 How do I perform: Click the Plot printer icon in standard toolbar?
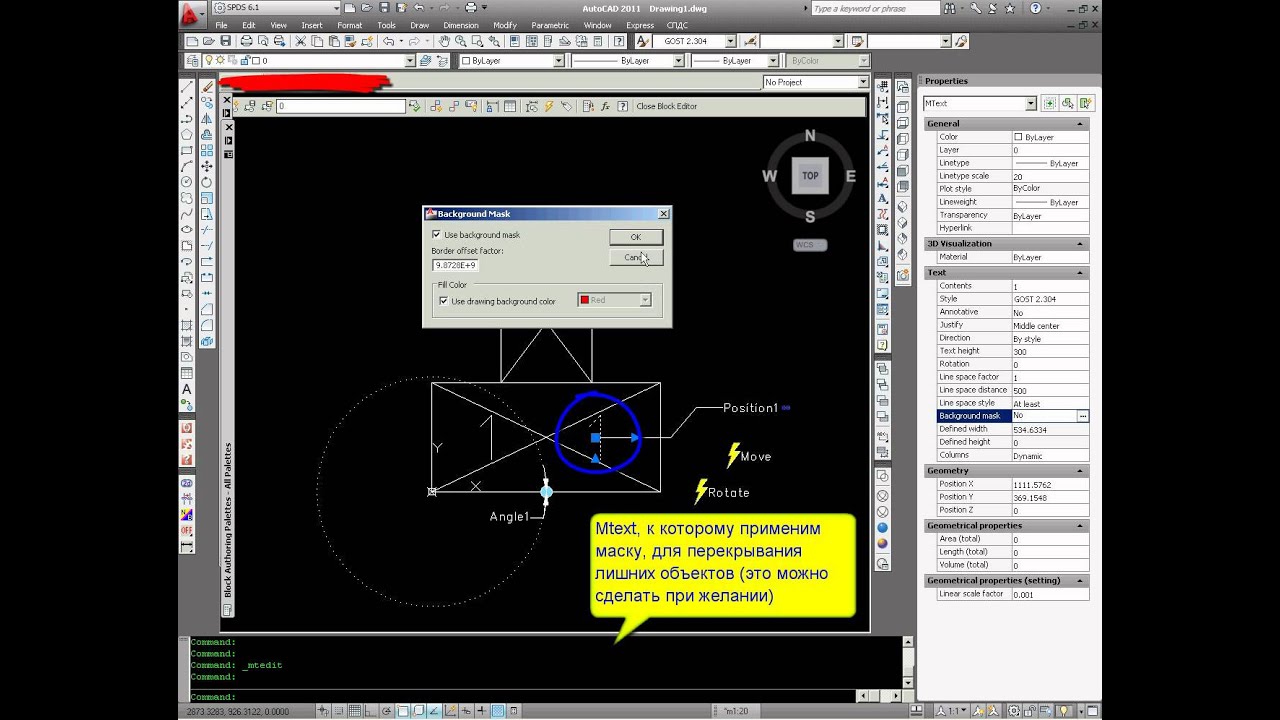point(246,41)
